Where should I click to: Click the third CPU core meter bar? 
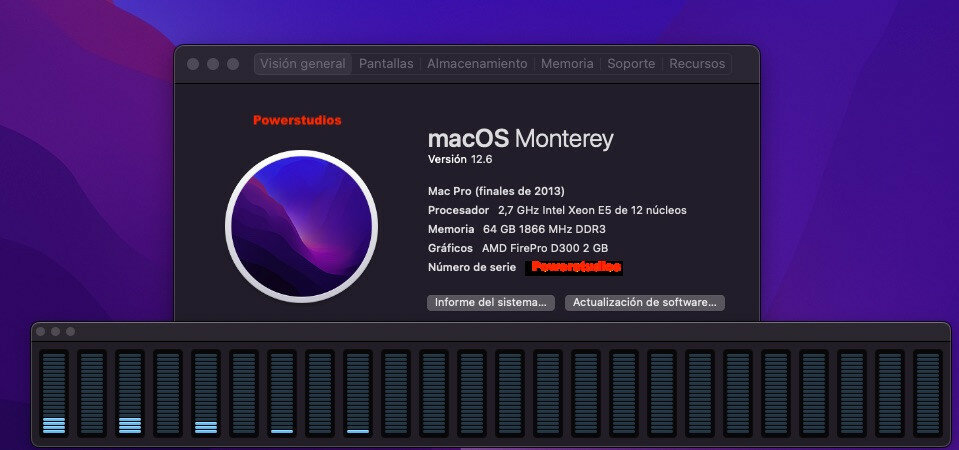(130, 393)
